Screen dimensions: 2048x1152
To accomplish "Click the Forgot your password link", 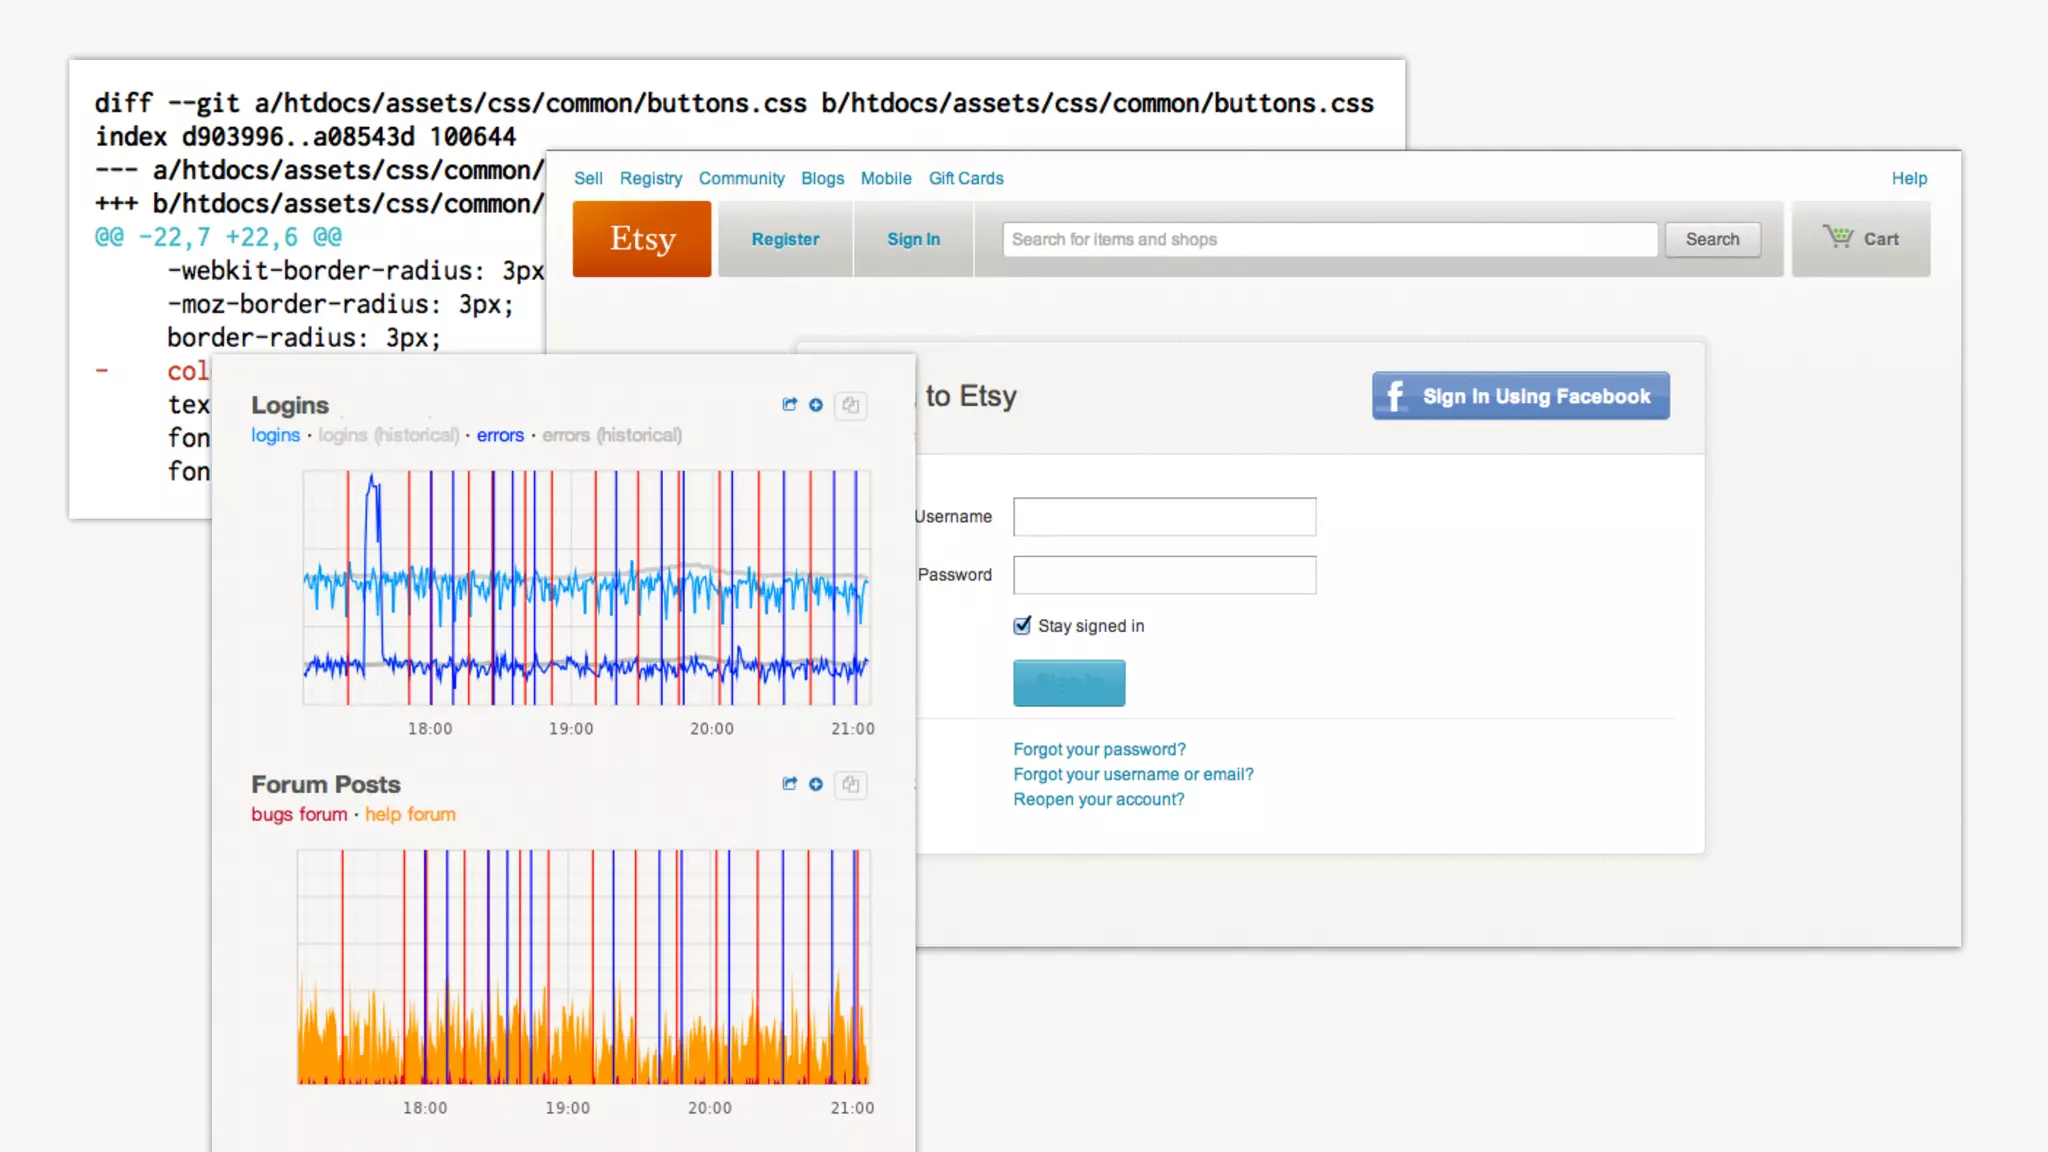I will click(x=1099, y=749).
